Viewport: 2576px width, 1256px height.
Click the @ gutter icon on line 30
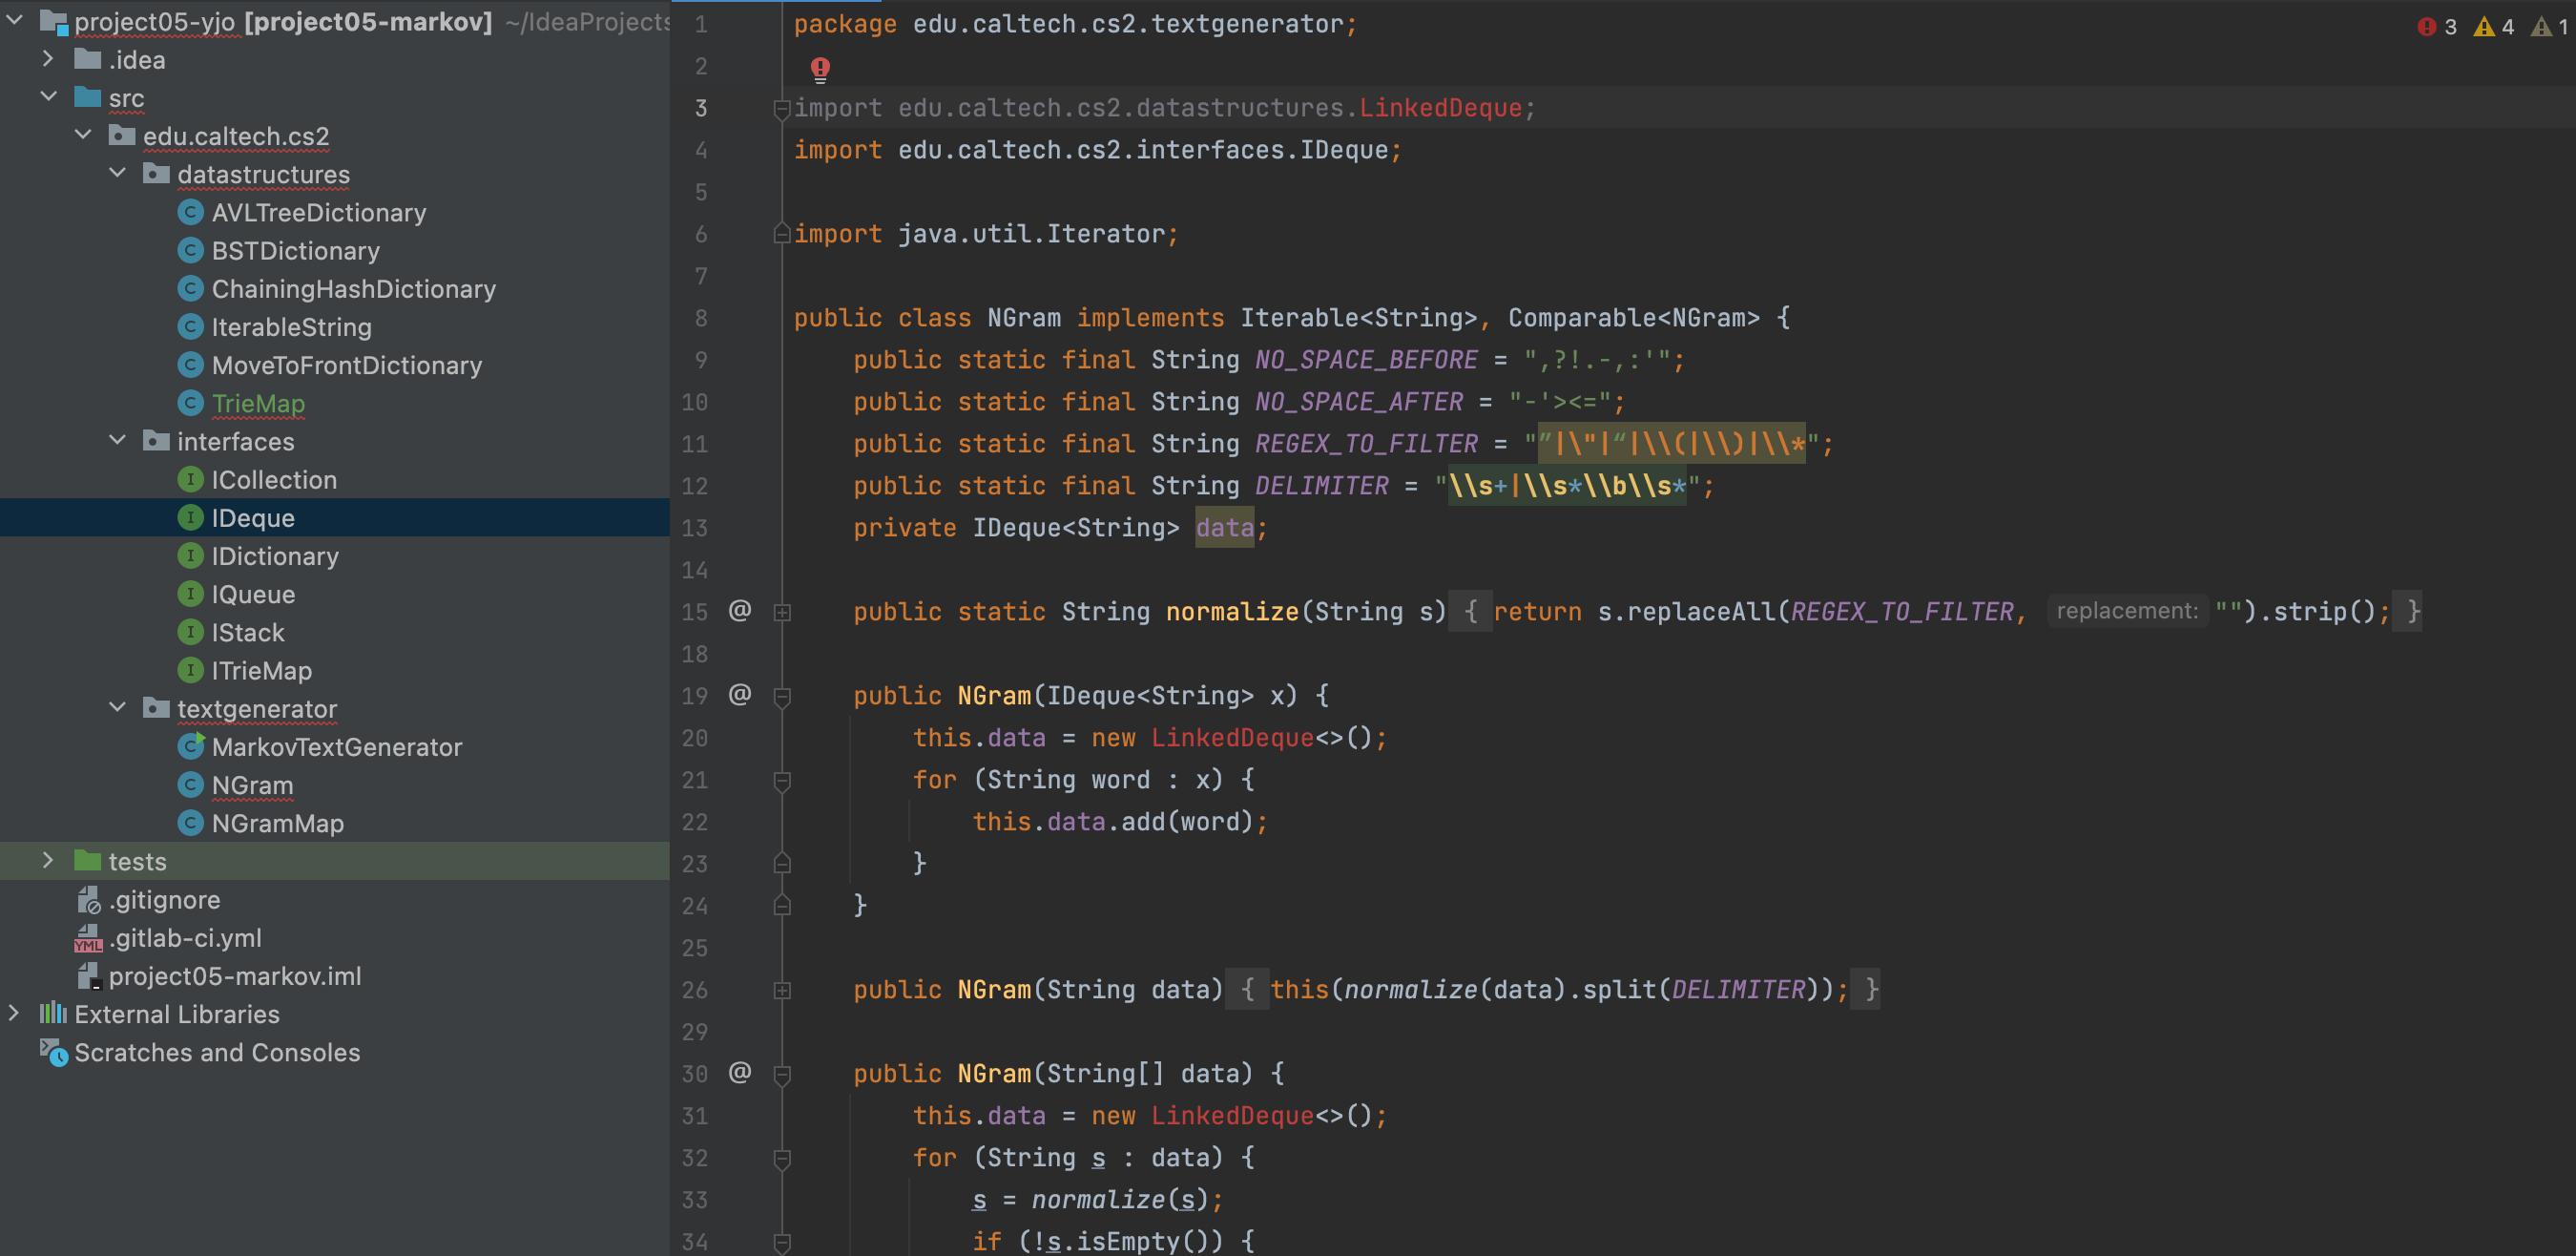739,1072
